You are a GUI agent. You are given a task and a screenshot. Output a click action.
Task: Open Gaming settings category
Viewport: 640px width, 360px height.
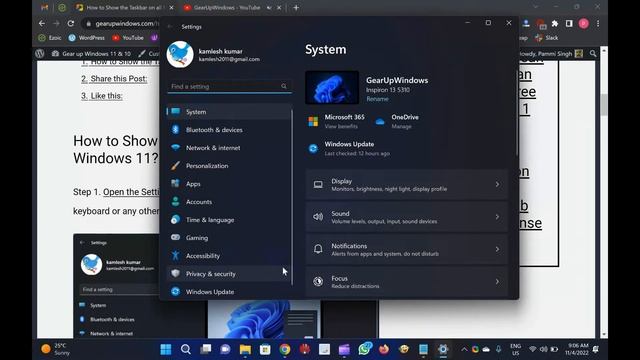(229, 238)
